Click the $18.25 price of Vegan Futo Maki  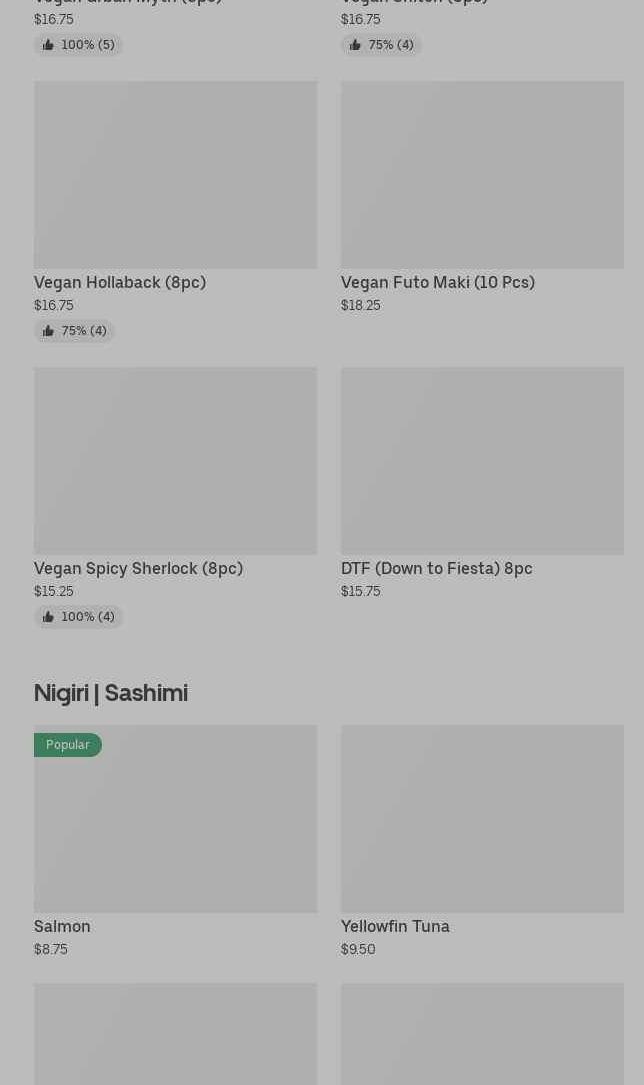click(360, 306)
